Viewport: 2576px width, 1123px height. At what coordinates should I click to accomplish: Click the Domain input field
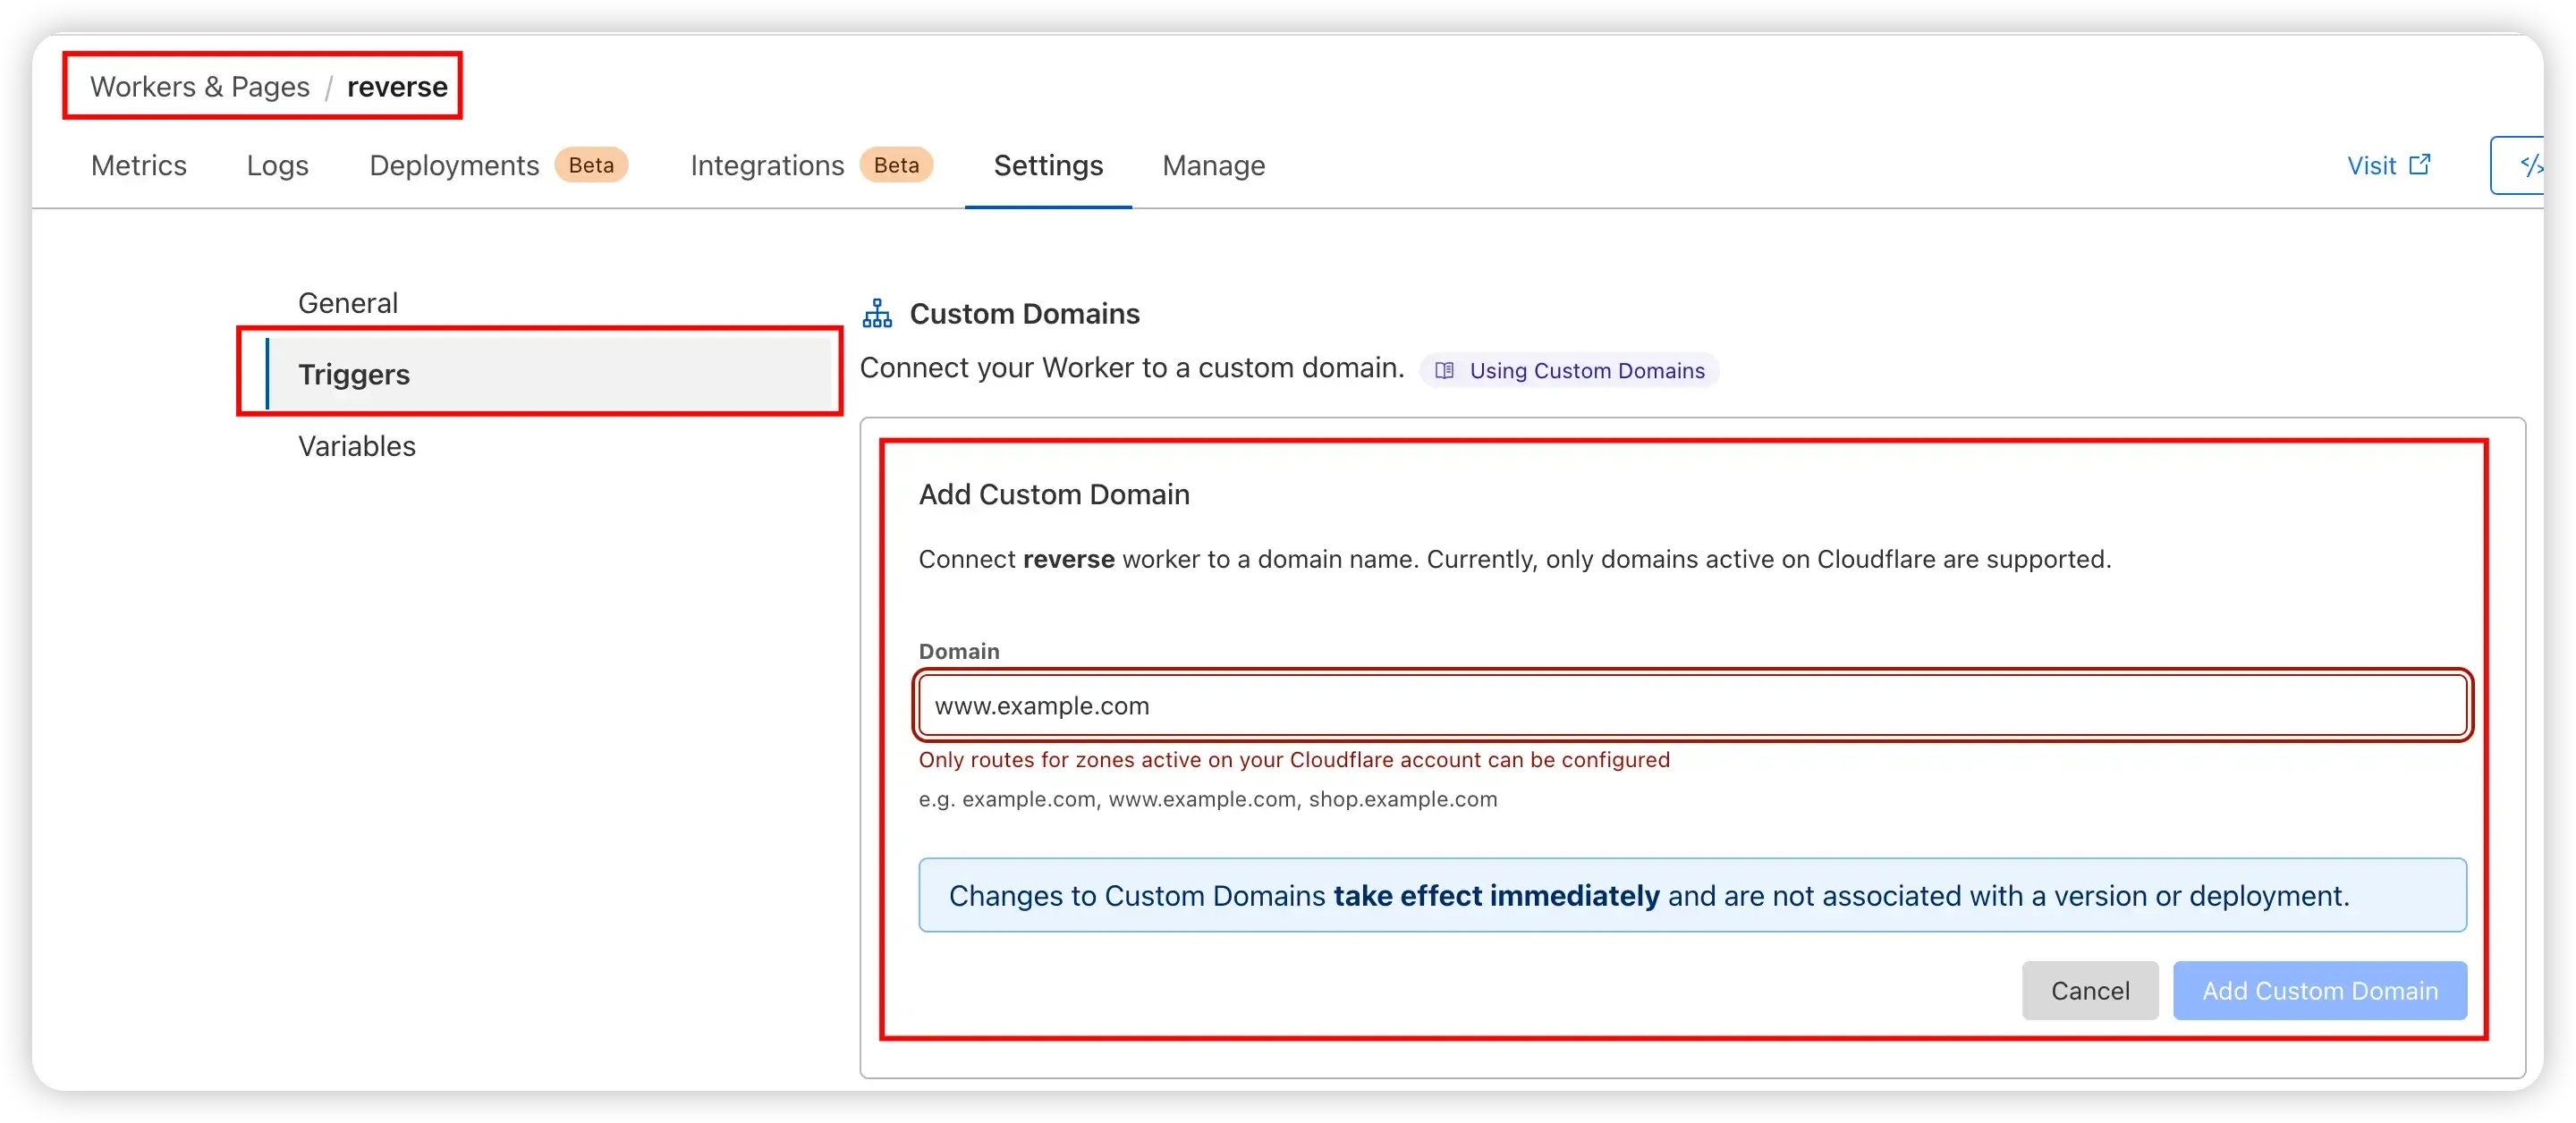pyautogui.click(x=1692, y=706)
